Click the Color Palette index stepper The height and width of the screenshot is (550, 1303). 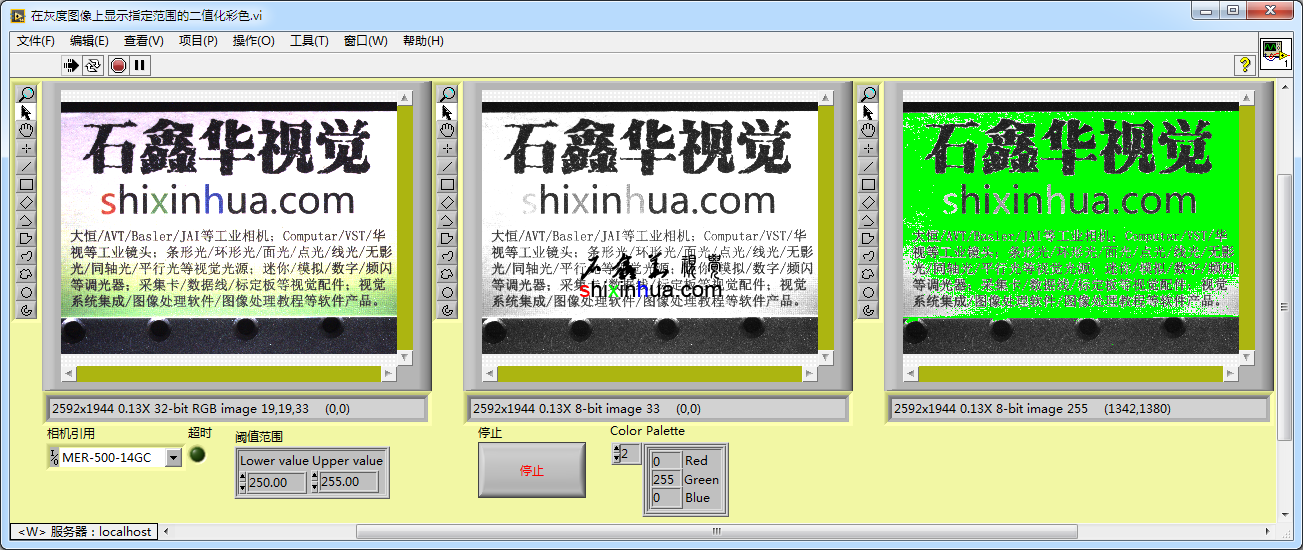615,454
